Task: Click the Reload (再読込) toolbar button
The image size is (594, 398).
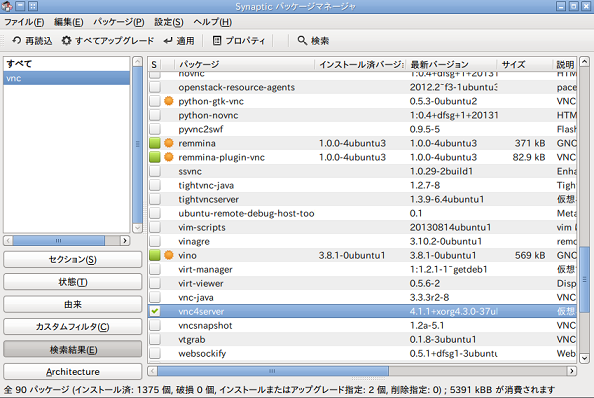Action: (x=32, y=41)
